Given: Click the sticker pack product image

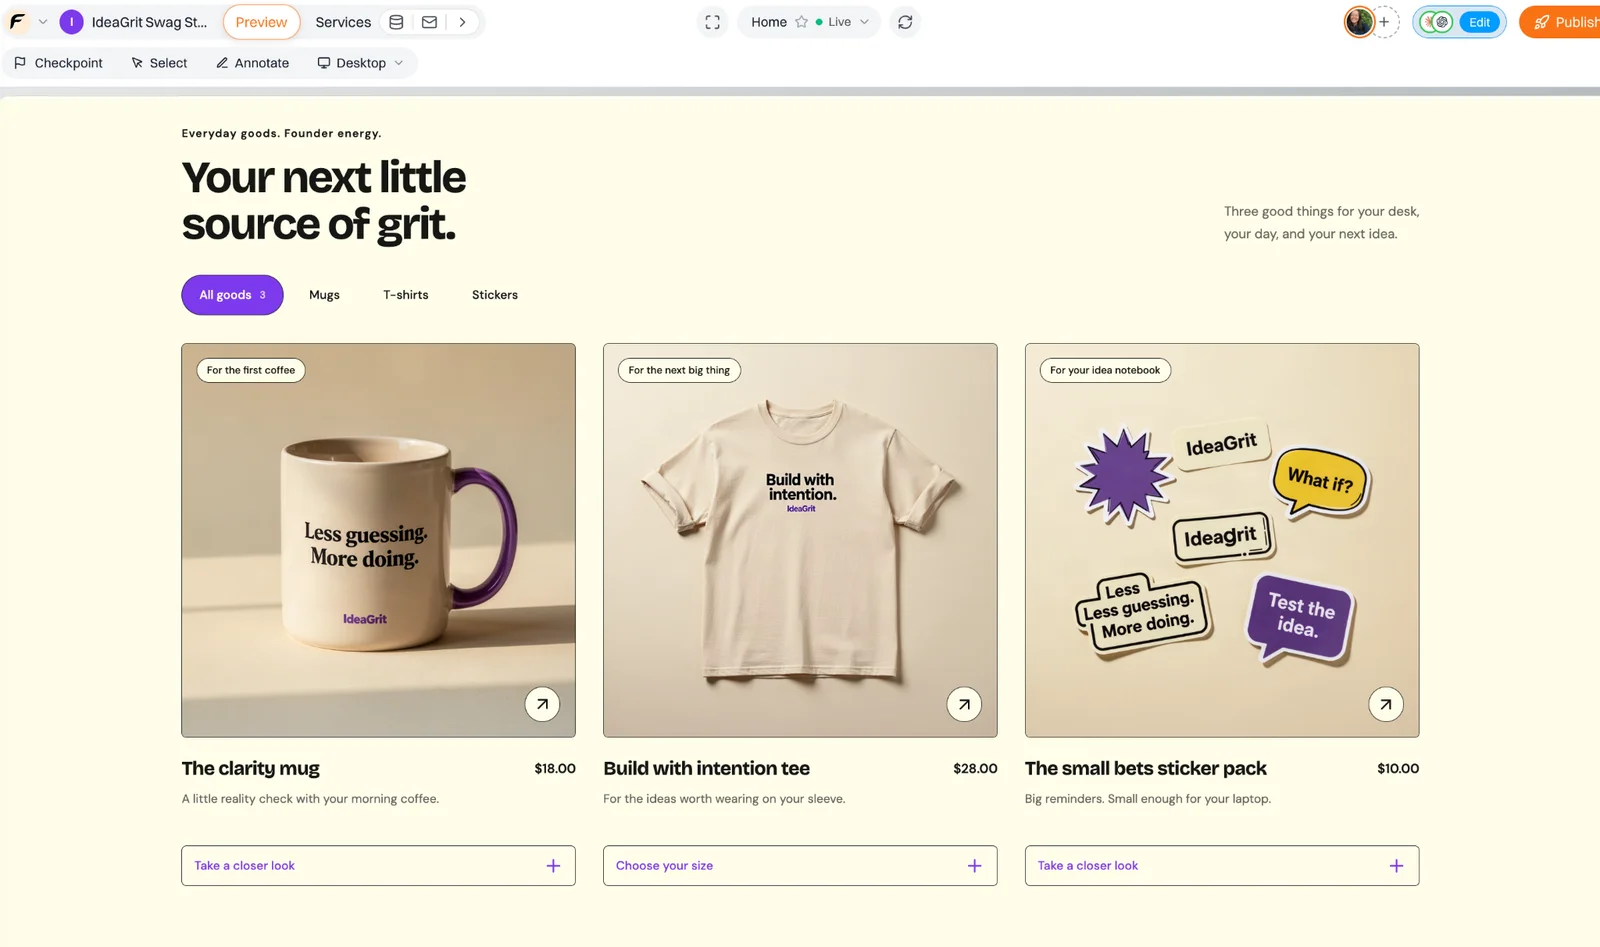Looking at the screenshot, I should (x=1222, y=540).
